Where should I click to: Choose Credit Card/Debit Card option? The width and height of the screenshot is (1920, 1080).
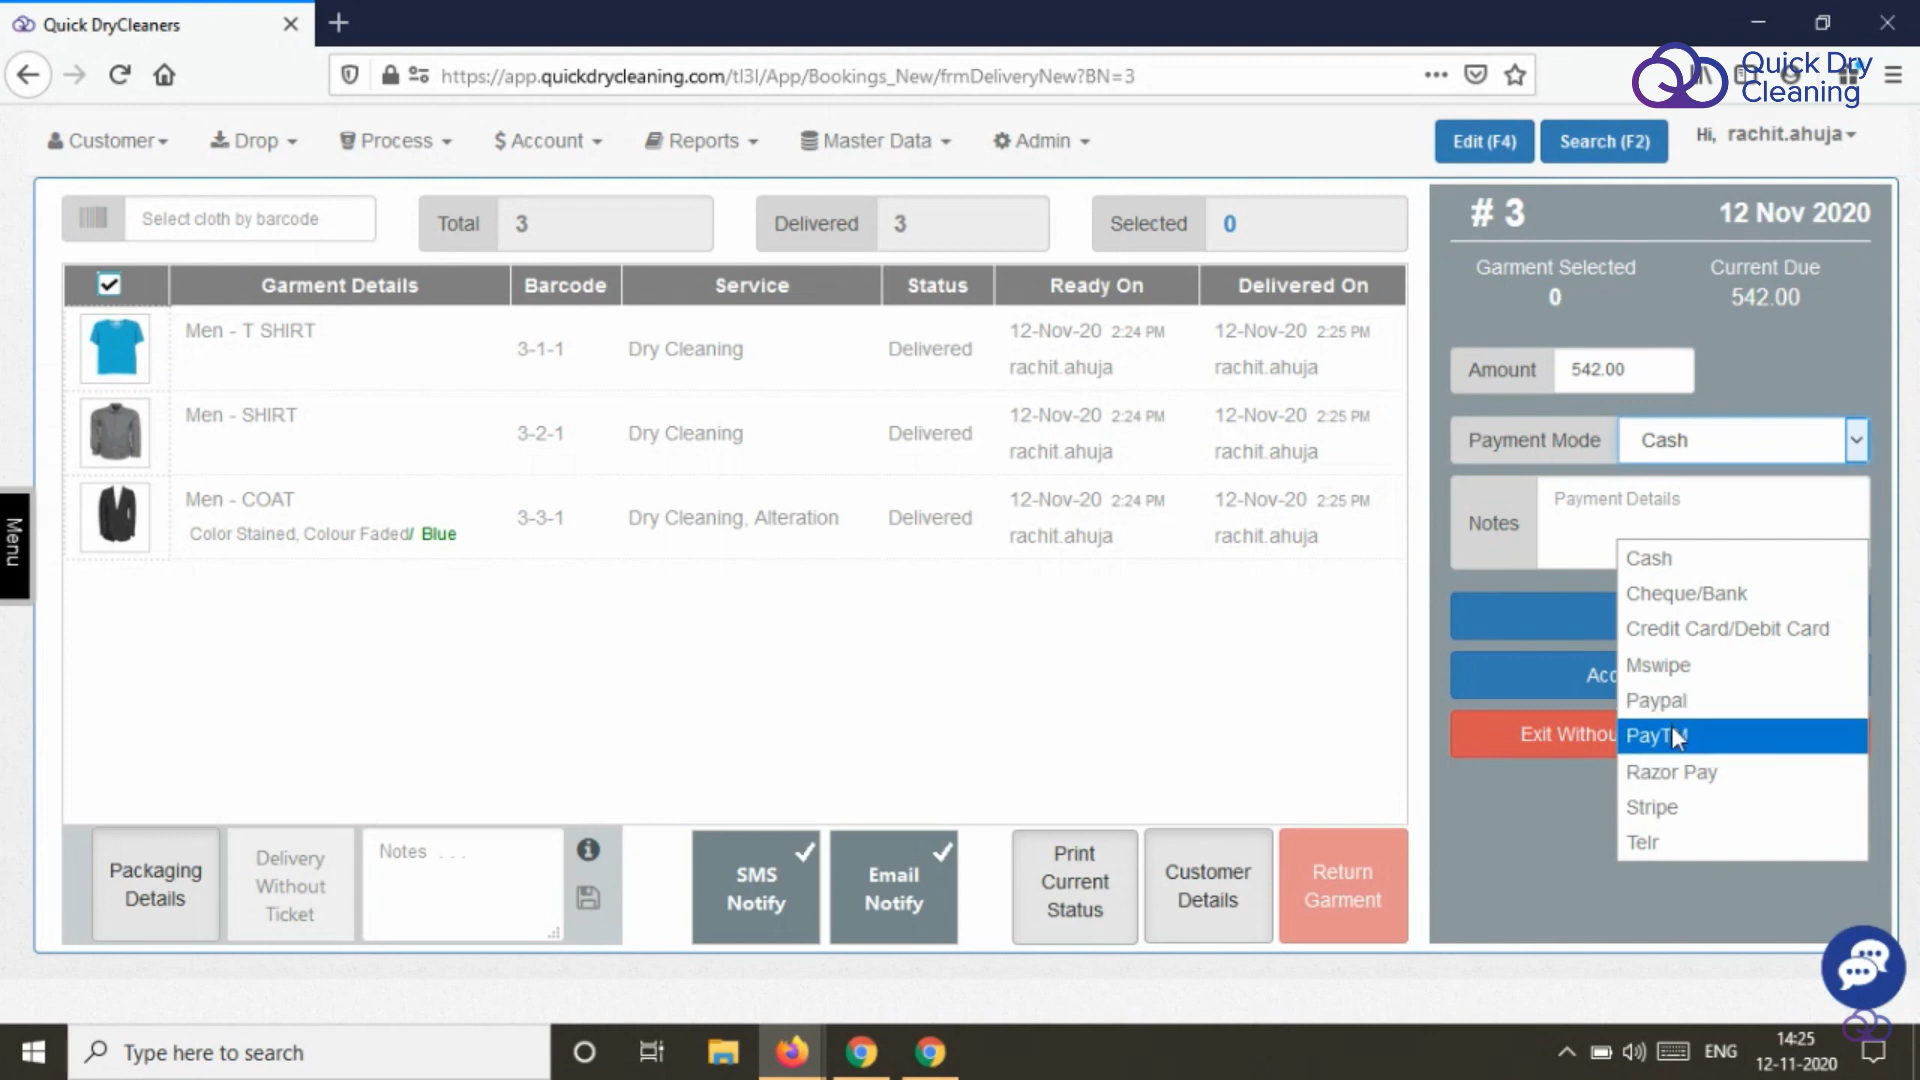(1727, 629)
